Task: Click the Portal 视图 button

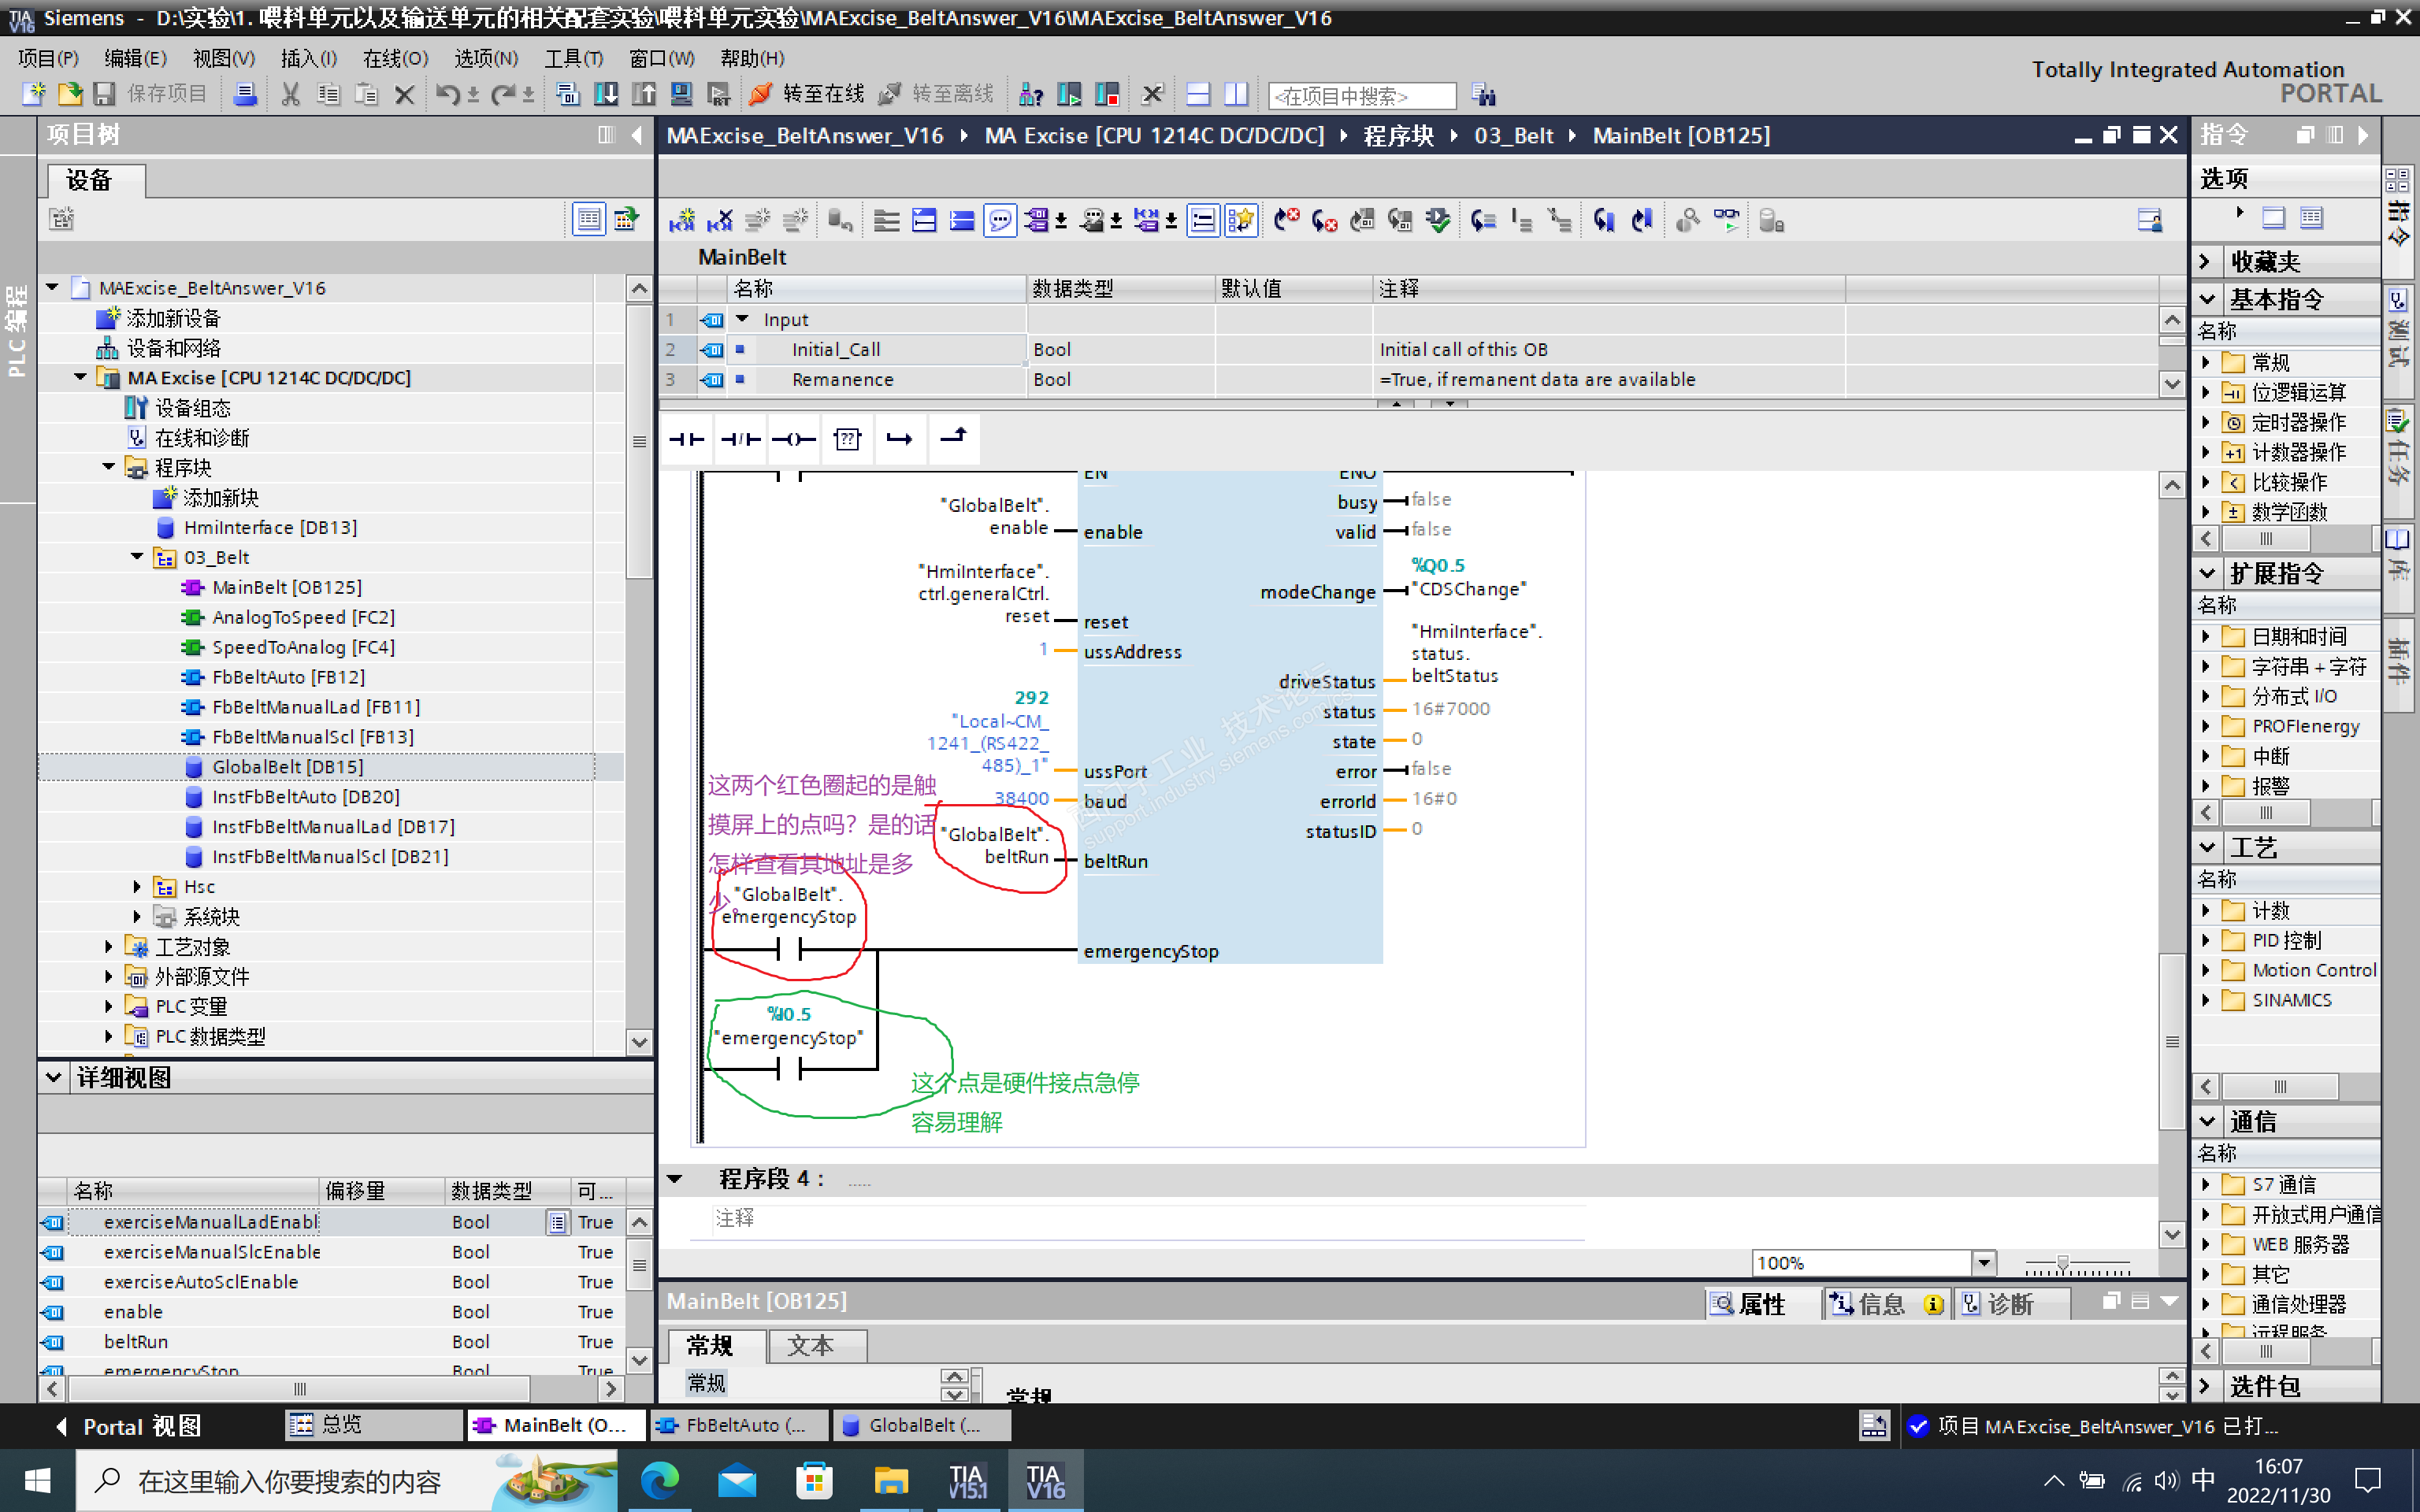Action: [128, 1425]
